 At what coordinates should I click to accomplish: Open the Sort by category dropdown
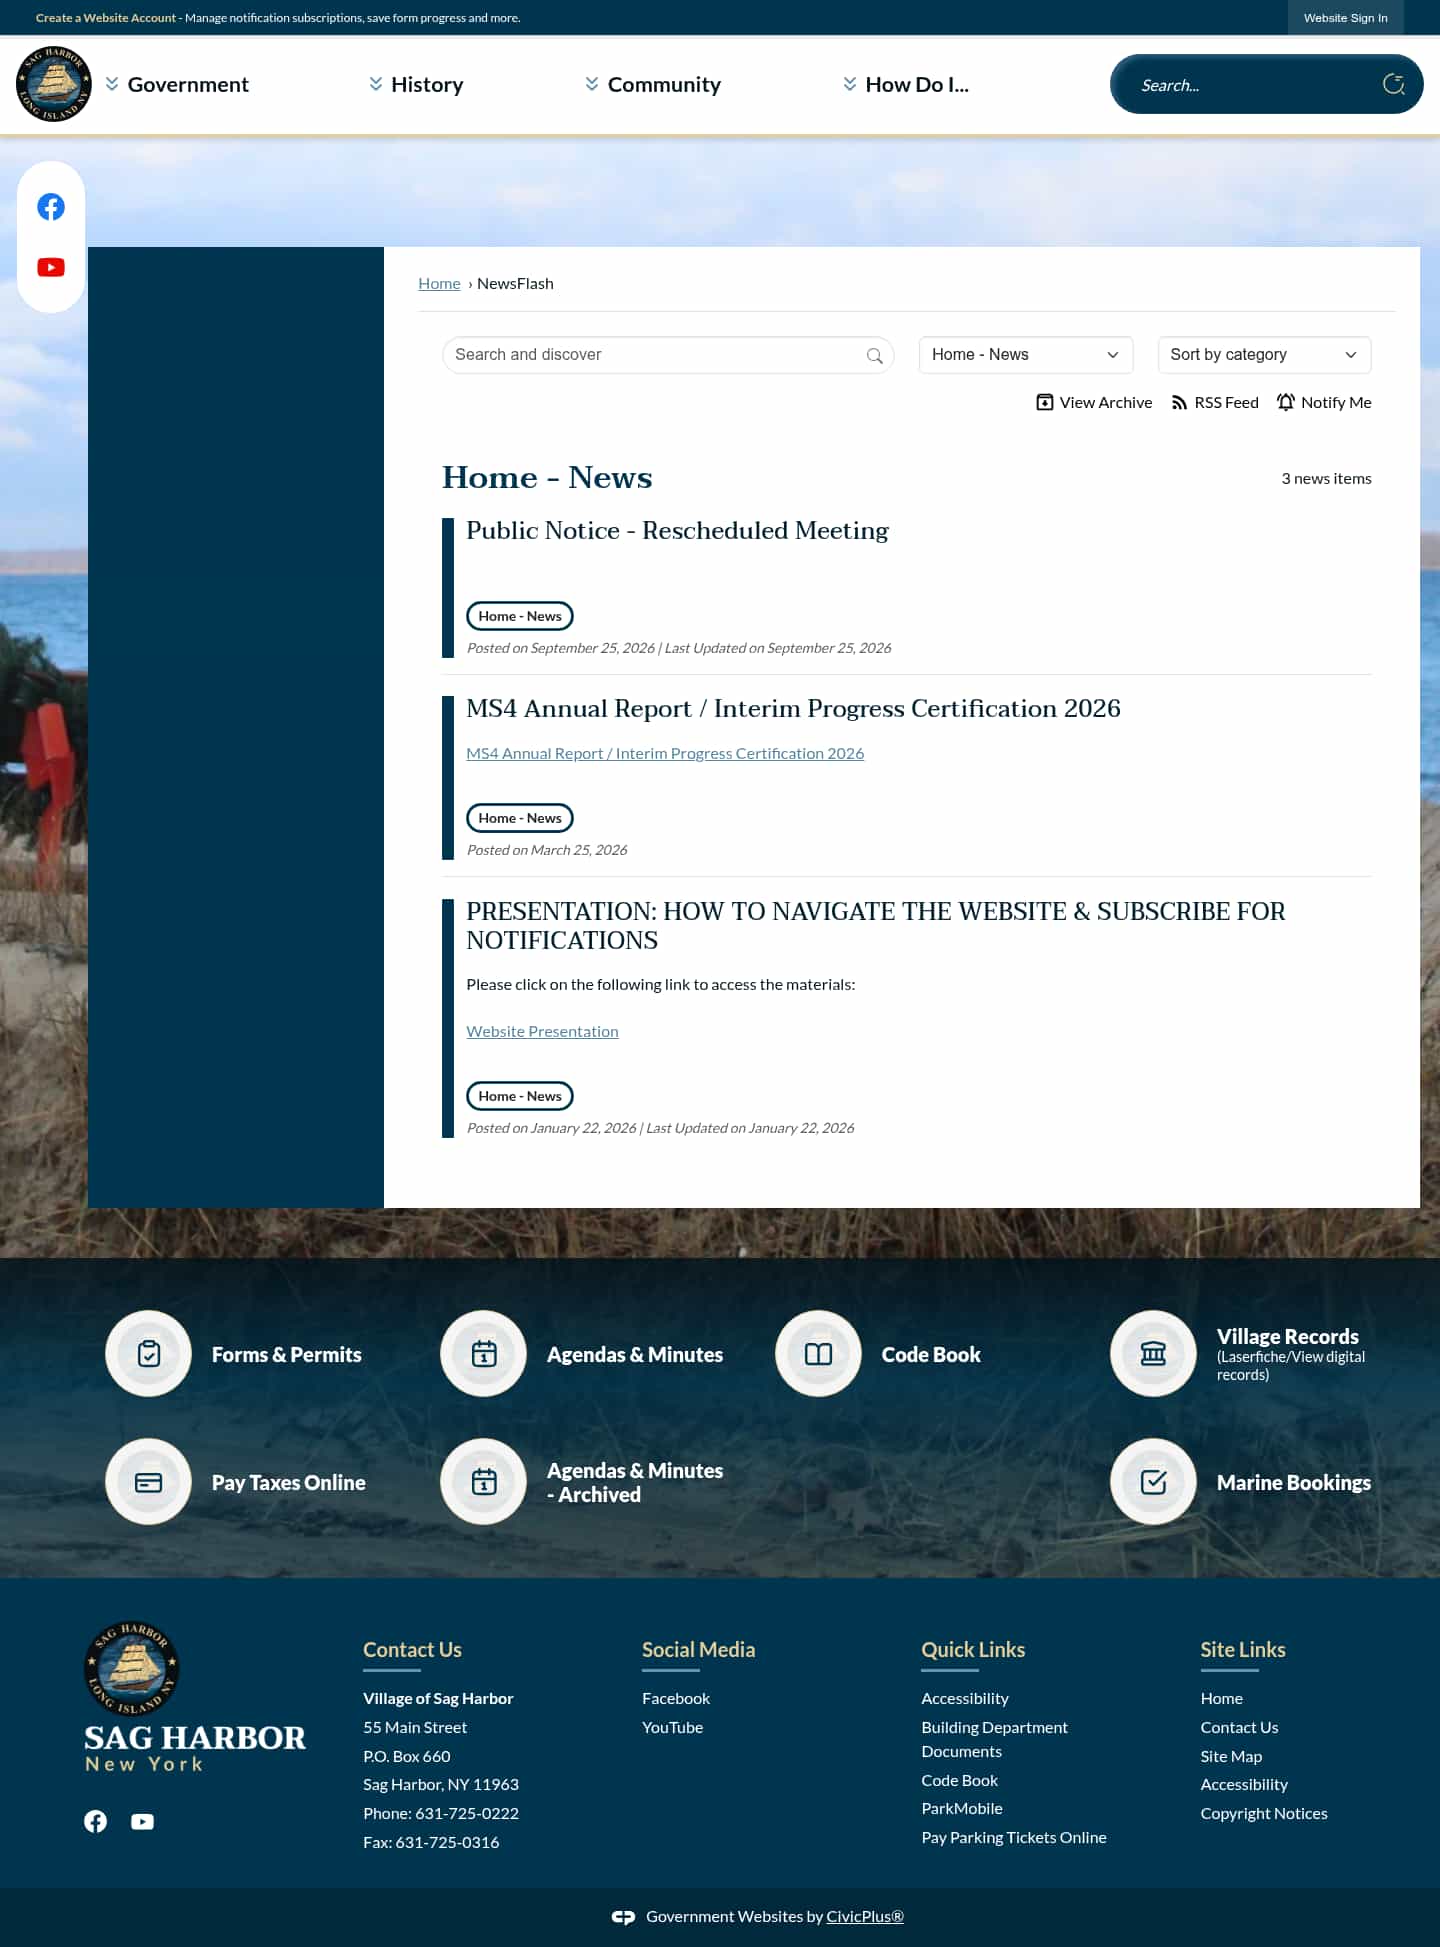1264,355
